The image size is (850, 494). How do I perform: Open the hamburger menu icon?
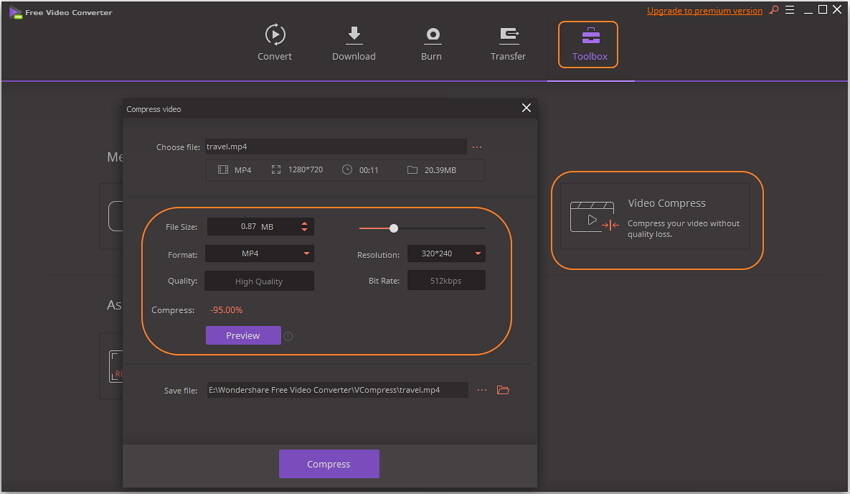click(790, 10)
